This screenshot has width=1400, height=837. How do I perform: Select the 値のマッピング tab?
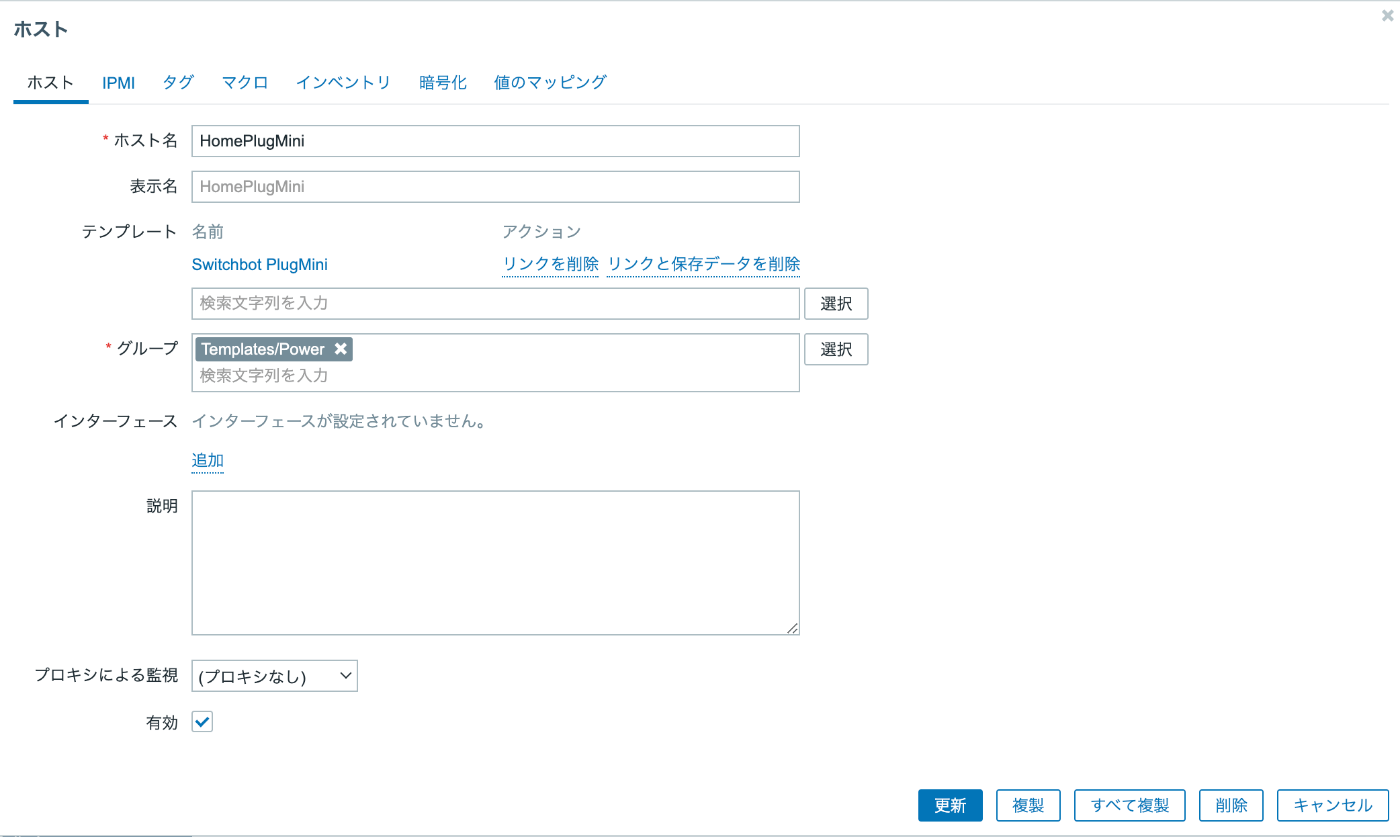tap(550, 83)
